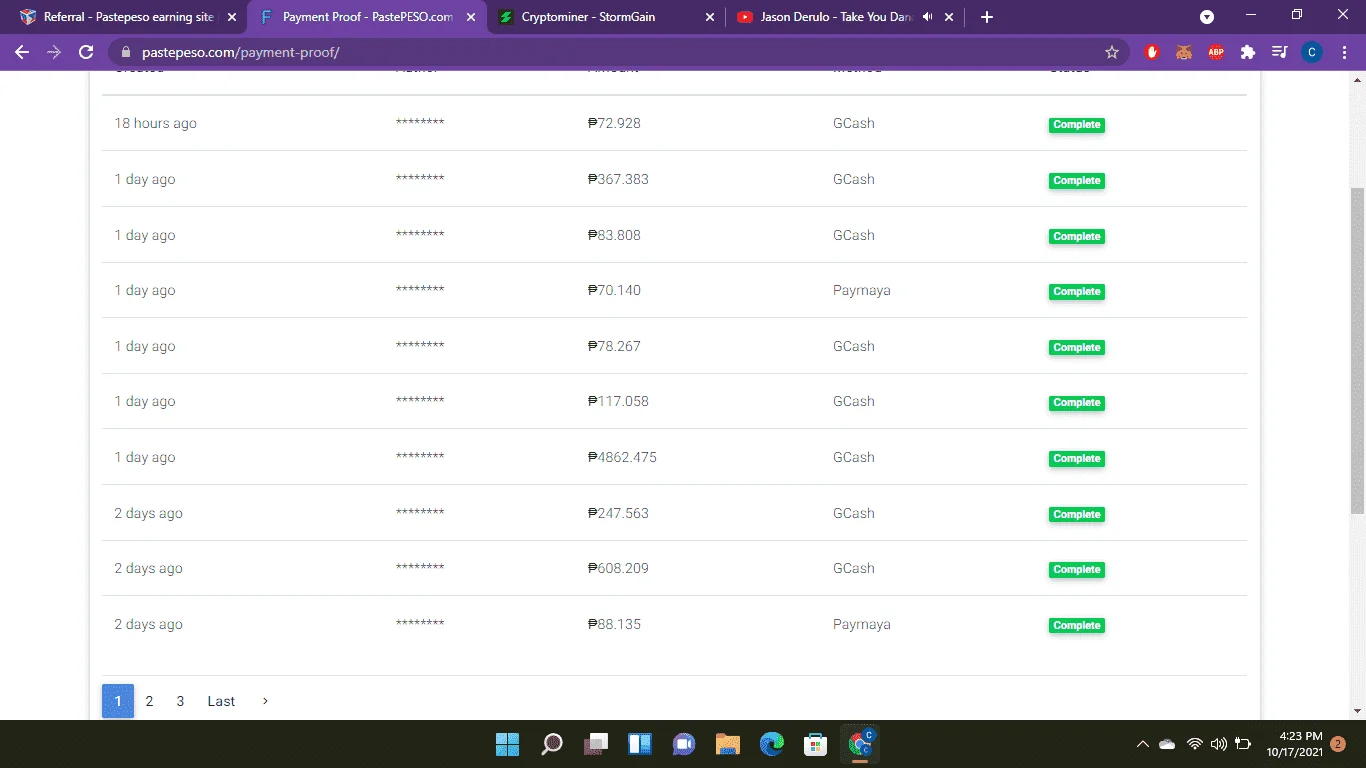
Task: Click the current page 1 button
Action: point(118,701)
